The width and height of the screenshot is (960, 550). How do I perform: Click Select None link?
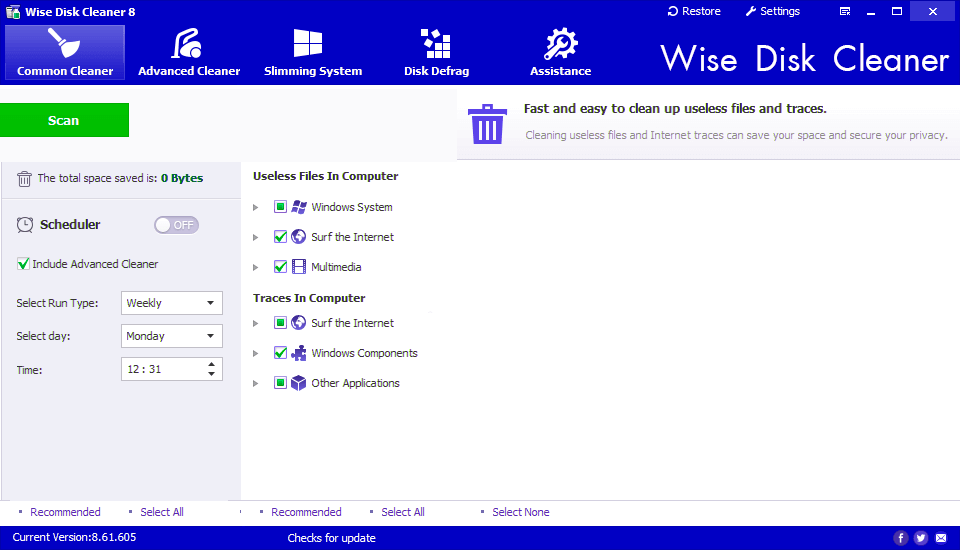521,512
